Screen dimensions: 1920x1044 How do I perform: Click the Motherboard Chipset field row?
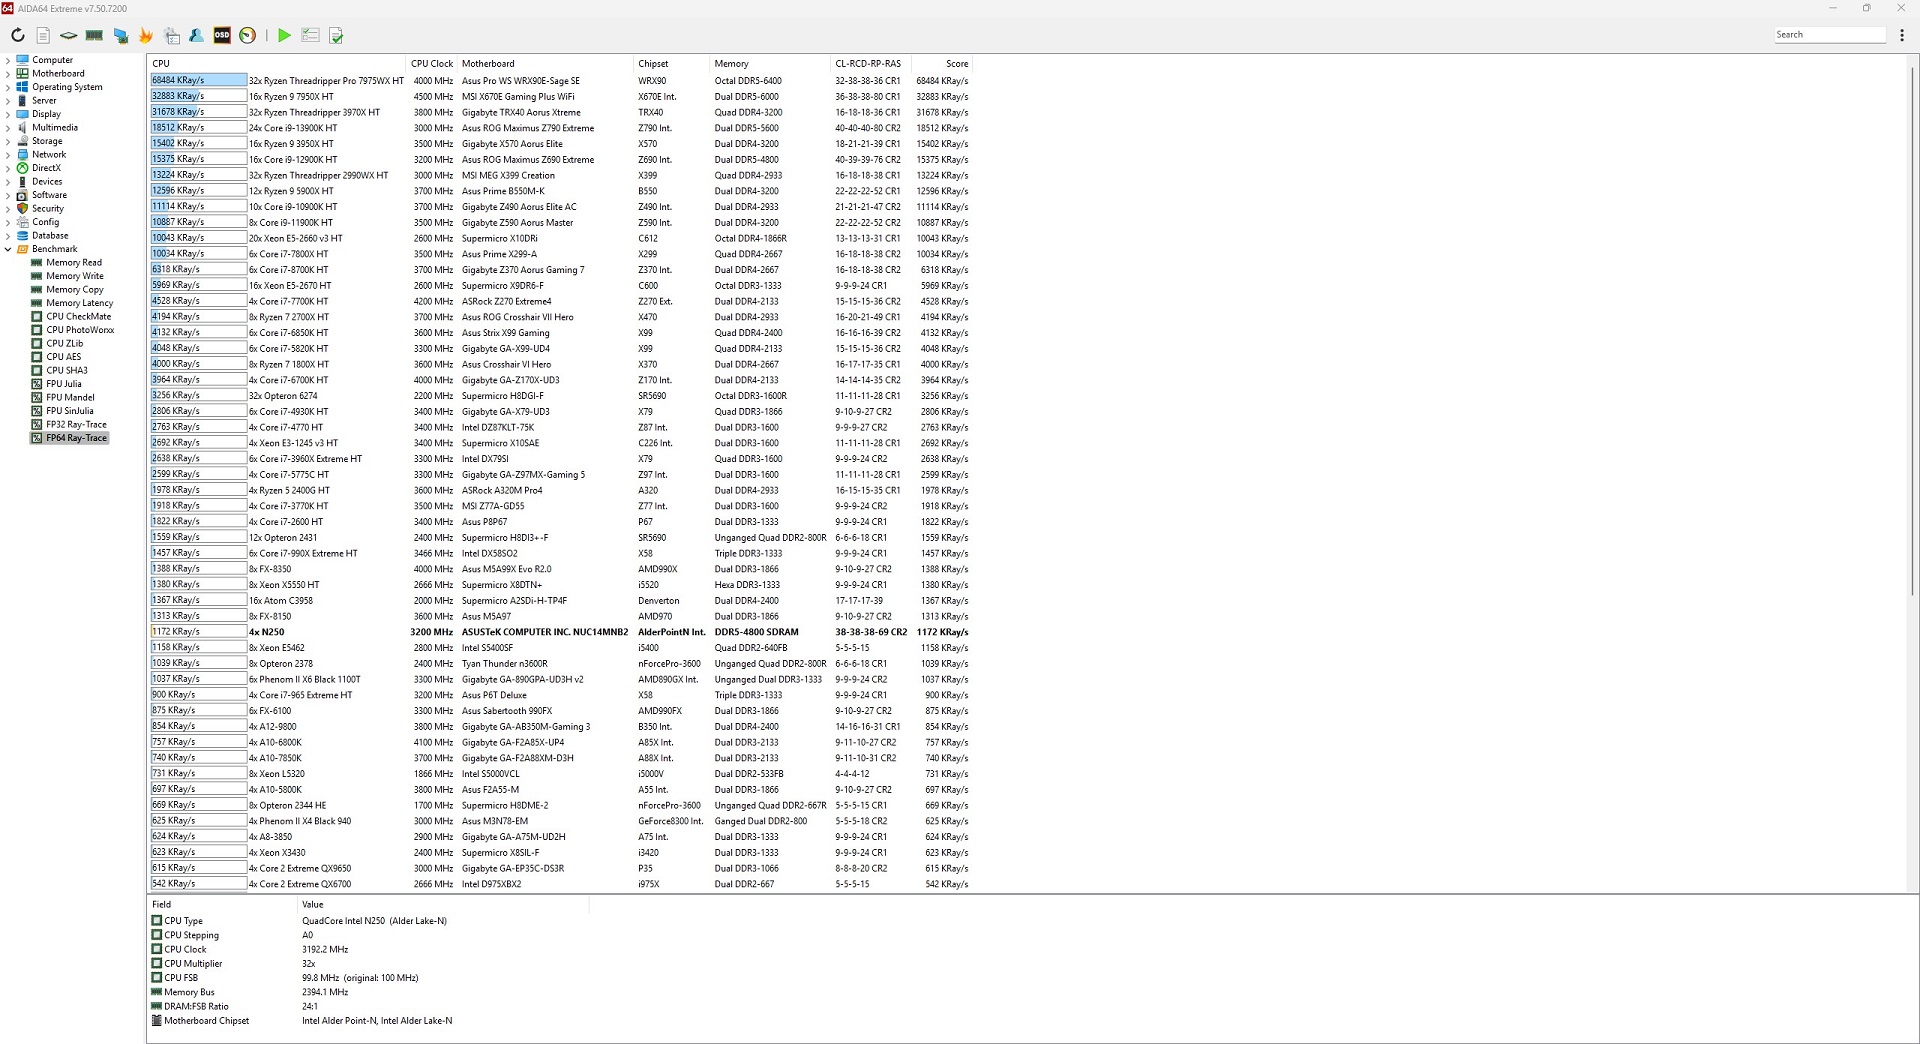click(370, 1021)
